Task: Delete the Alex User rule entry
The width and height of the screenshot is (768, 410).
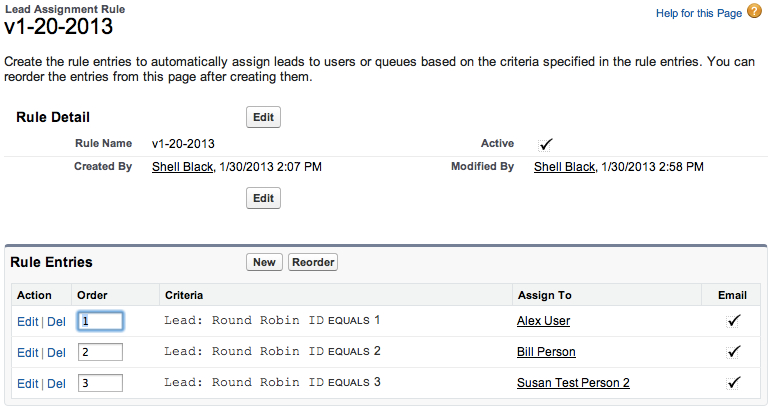Action: 56,322
